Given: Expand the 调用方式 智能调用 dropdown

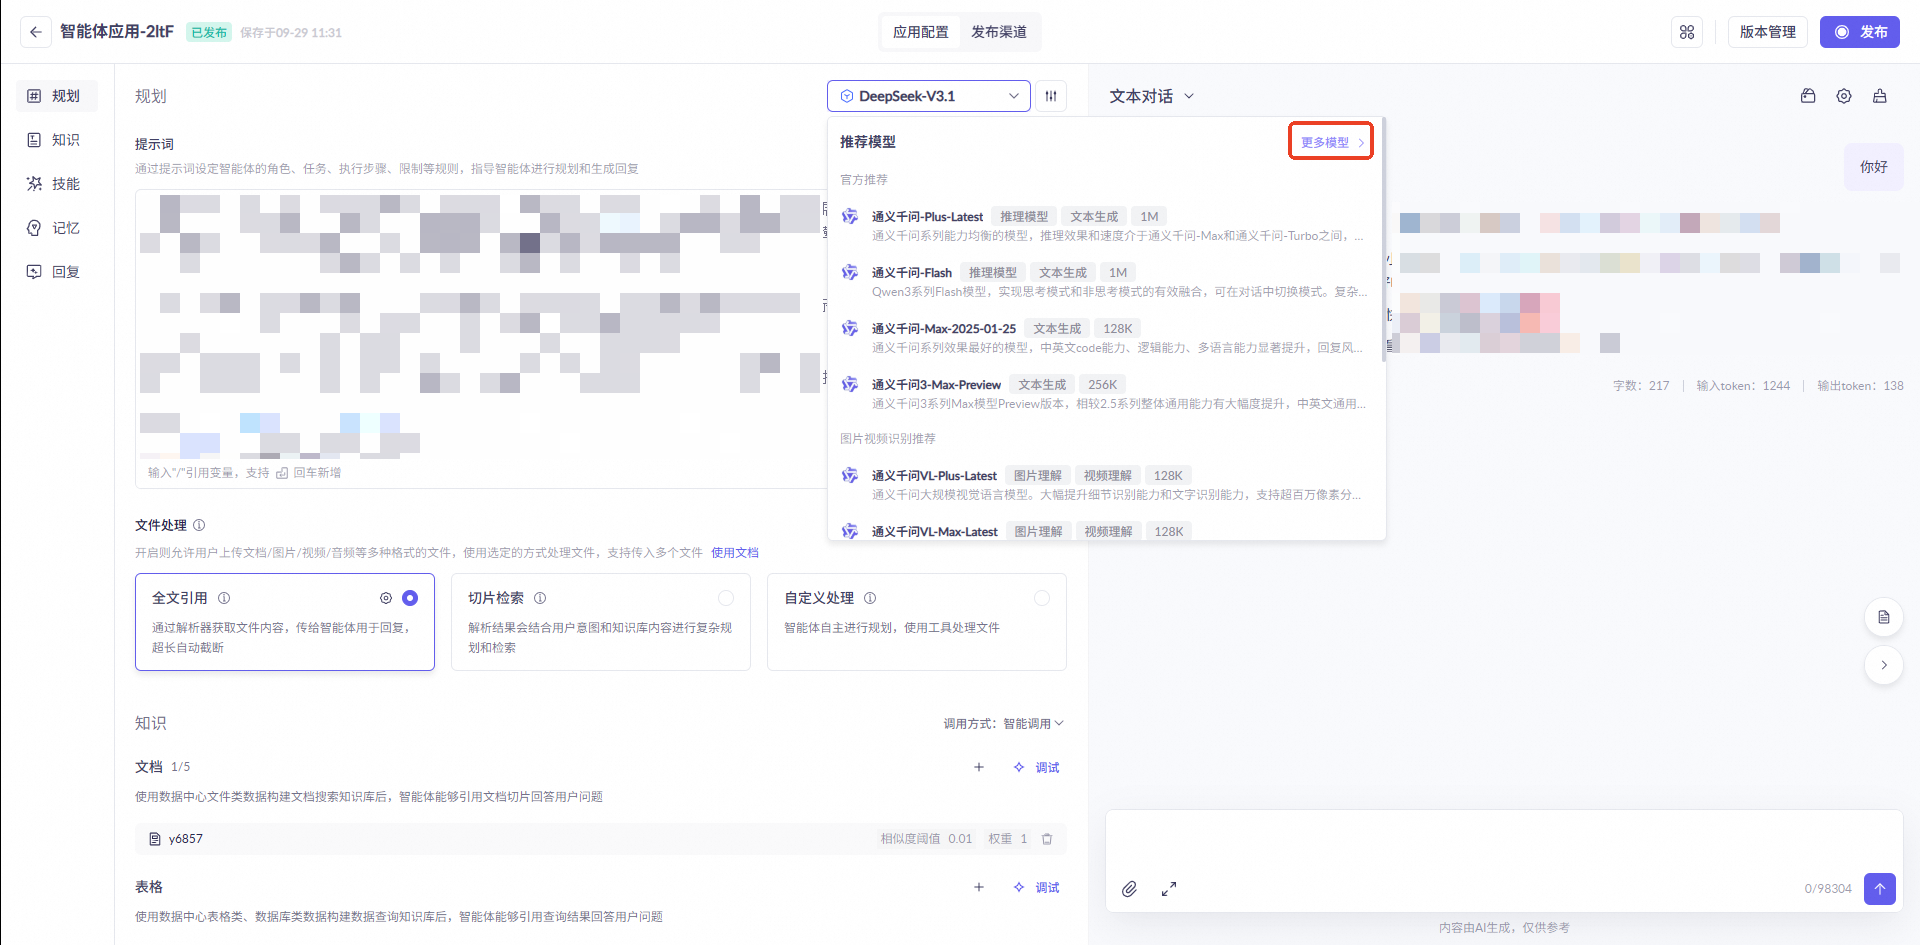Looking at the screenshot, I should click(1004, 724).
